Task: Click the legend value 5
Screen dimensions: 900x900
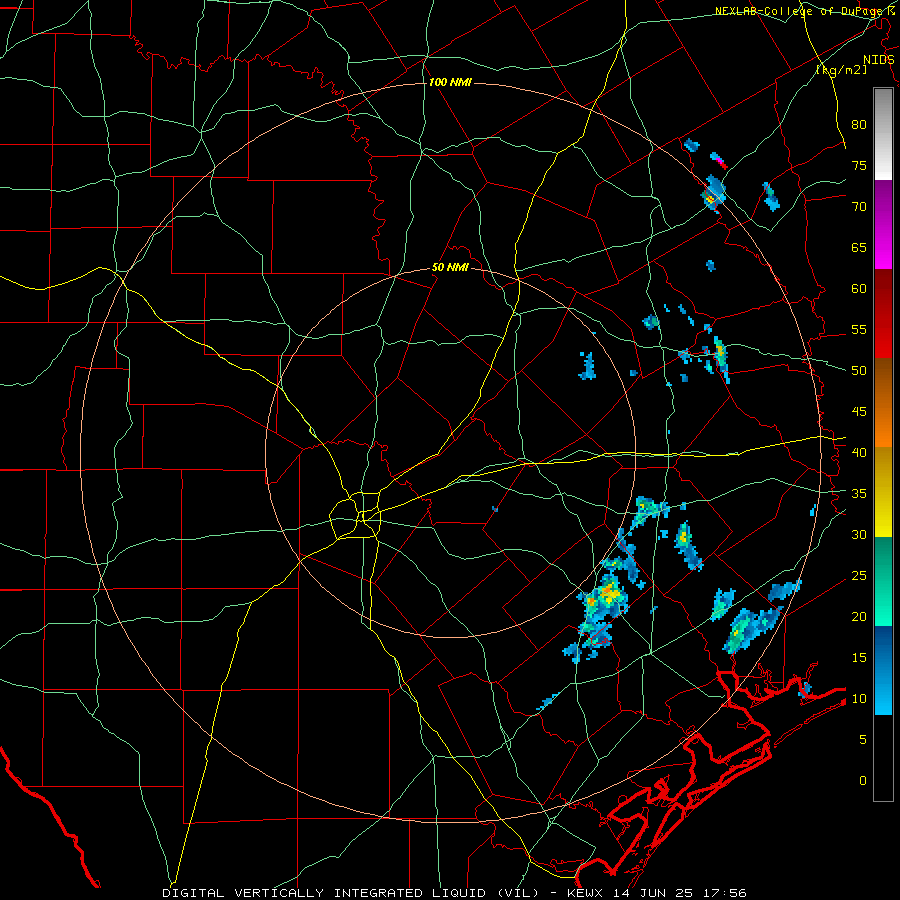Action: pos(863,740)
